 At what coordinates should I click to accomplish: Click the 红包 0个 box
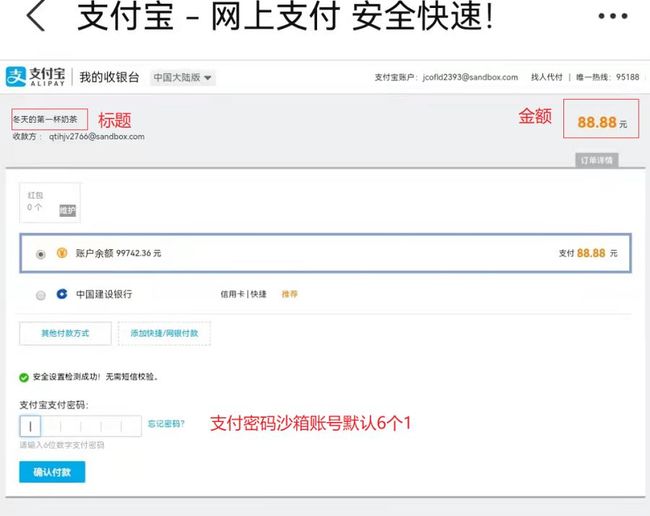pyautogui.click(x=50, y=203)
